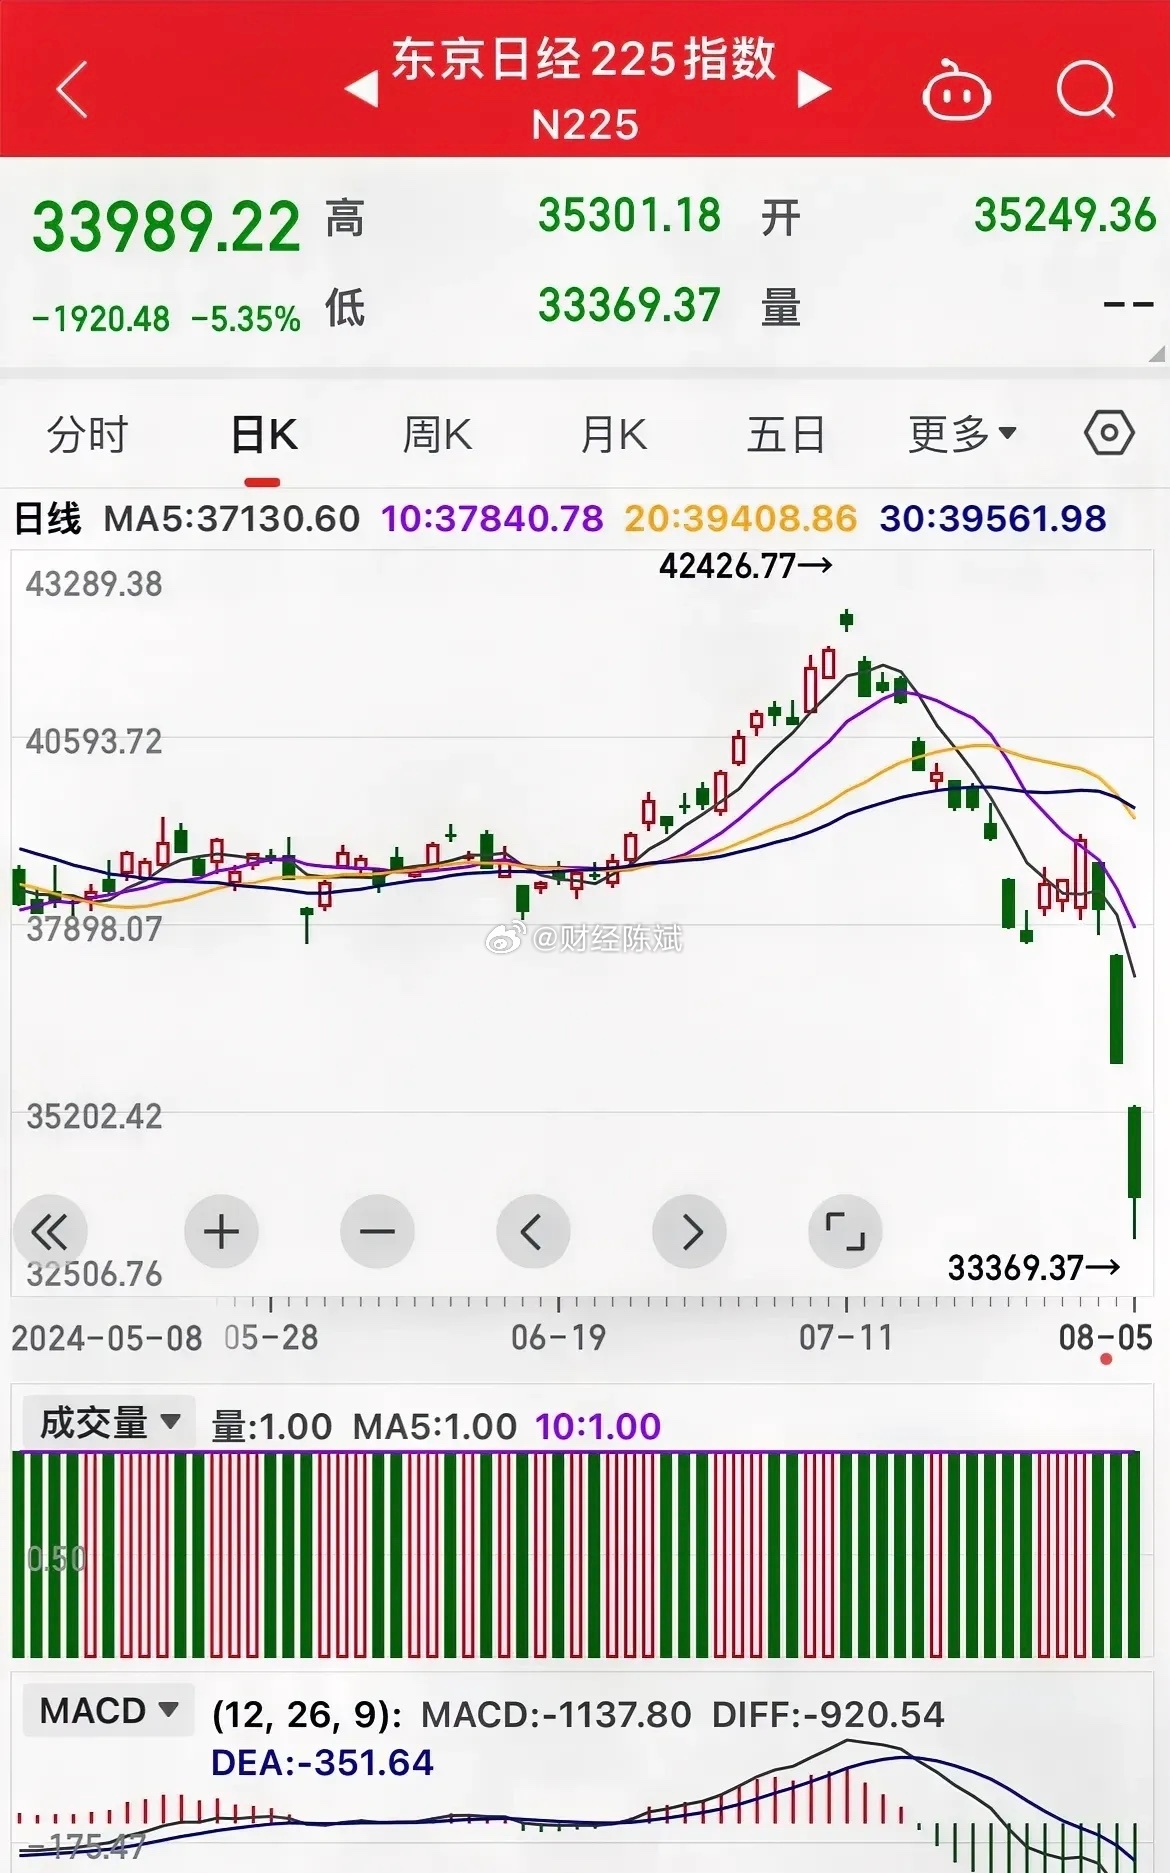Zoom in chart with plus button
This screenshot has height=1873, width=1170.
[221, 1231]
